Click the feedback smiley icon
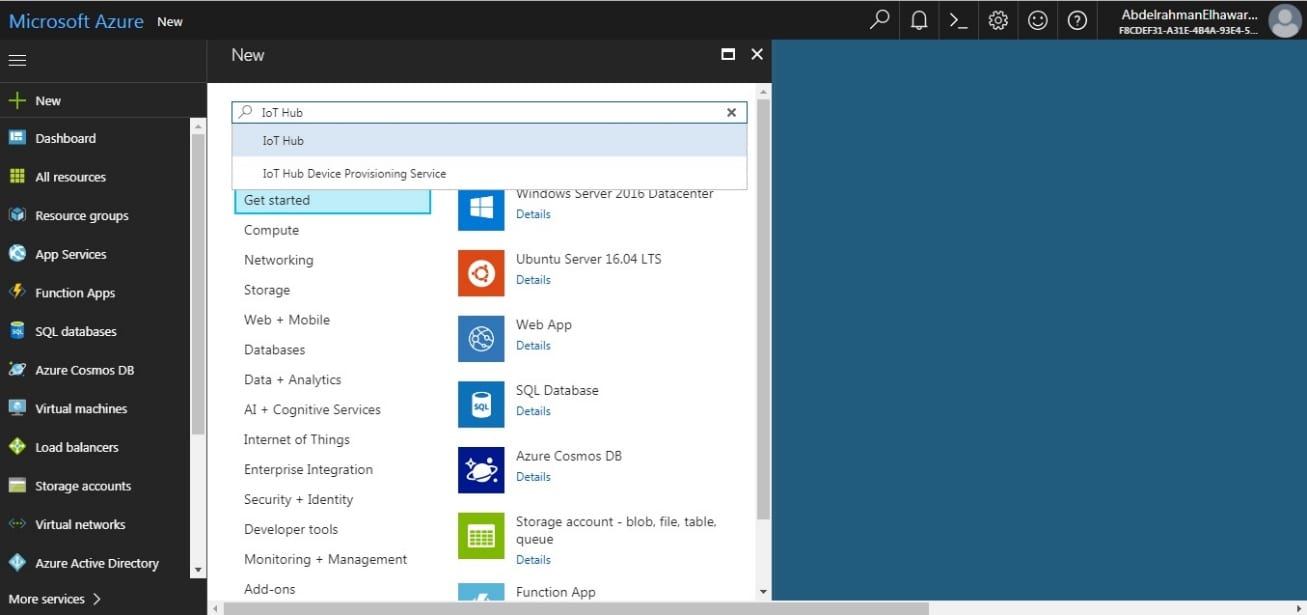The width and height of the screenshot is (1307, 615). click(x=1037, y=20)
